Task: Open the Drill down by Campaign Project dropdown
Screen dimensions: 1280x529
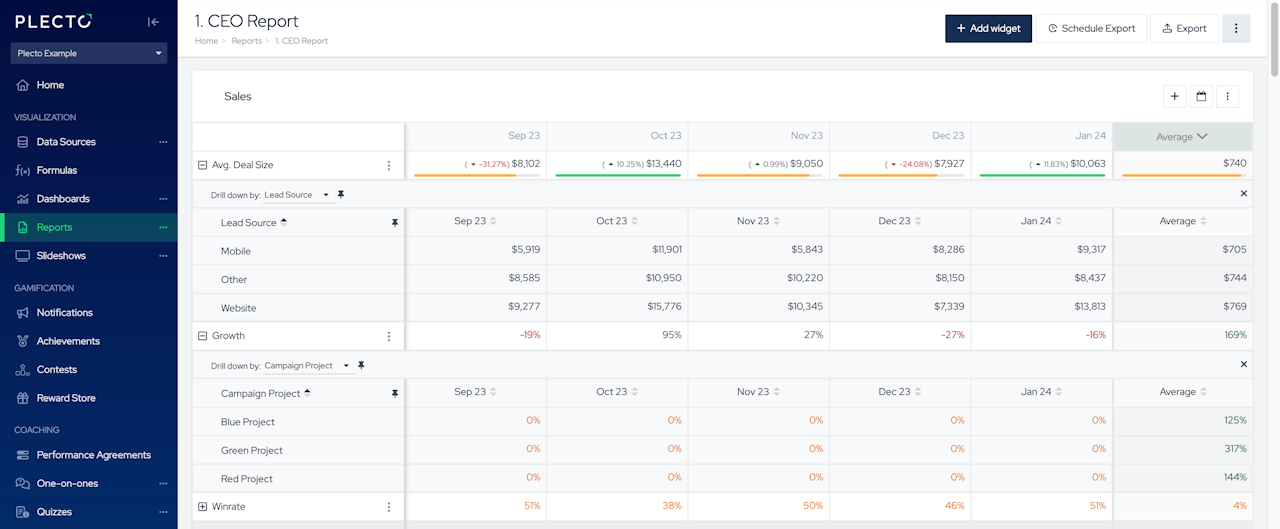Action: pos(308,366)
